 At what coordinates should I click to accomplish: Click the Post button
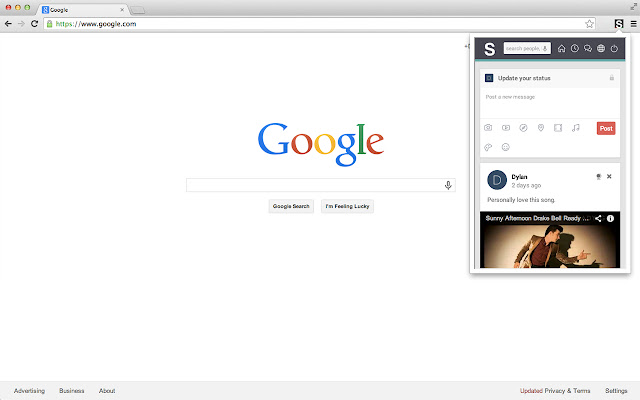tap(606, 128)
